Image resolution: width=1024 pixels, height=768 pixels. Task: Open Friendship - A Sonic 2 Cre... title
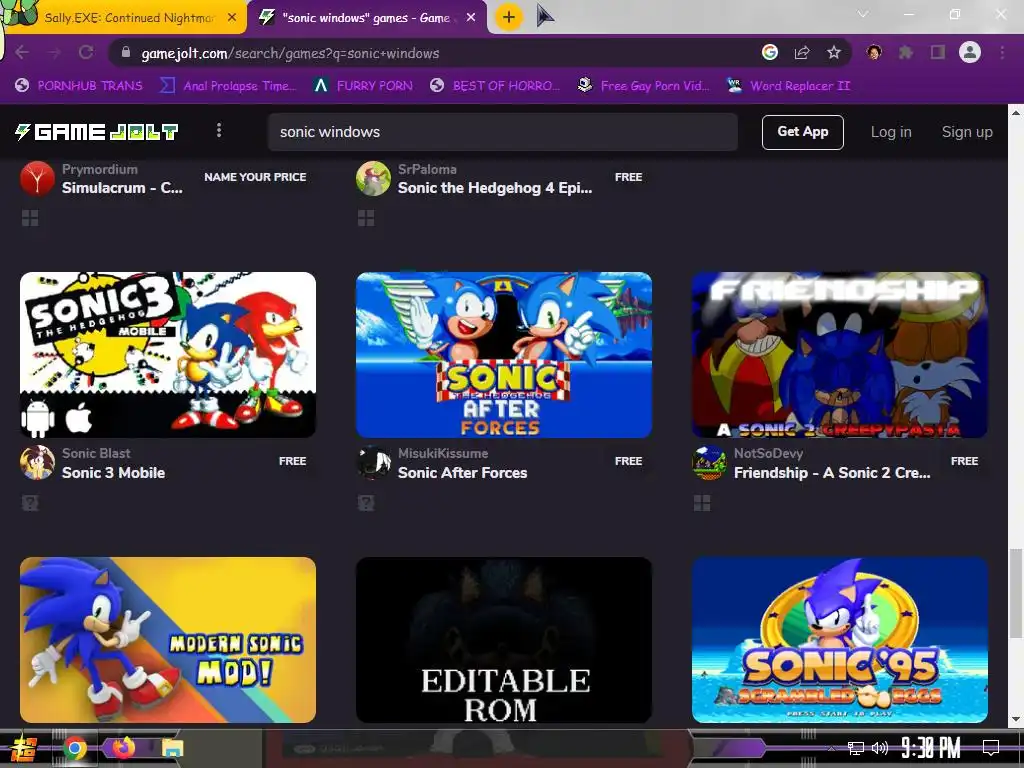coord(832,473)
